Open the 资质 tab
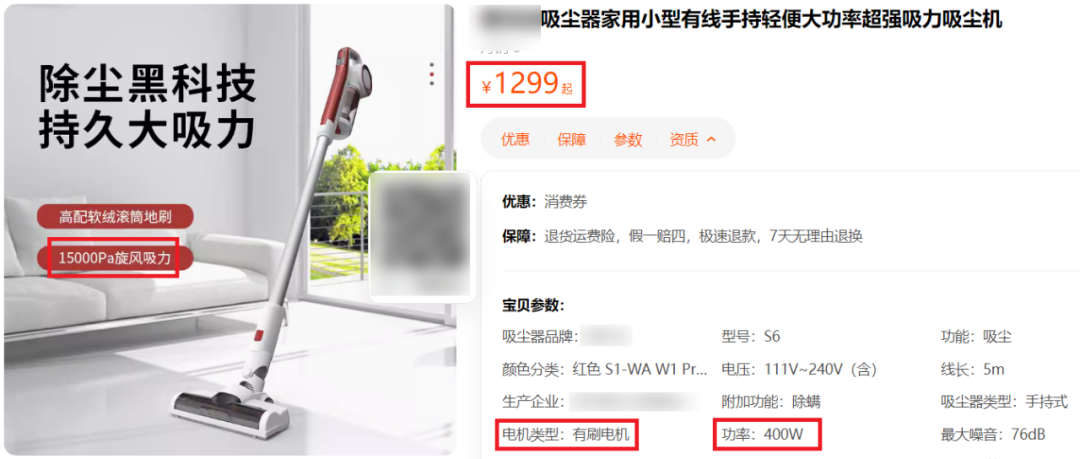The width and height of the screenshot is (1080, 459). pos(684,139)
